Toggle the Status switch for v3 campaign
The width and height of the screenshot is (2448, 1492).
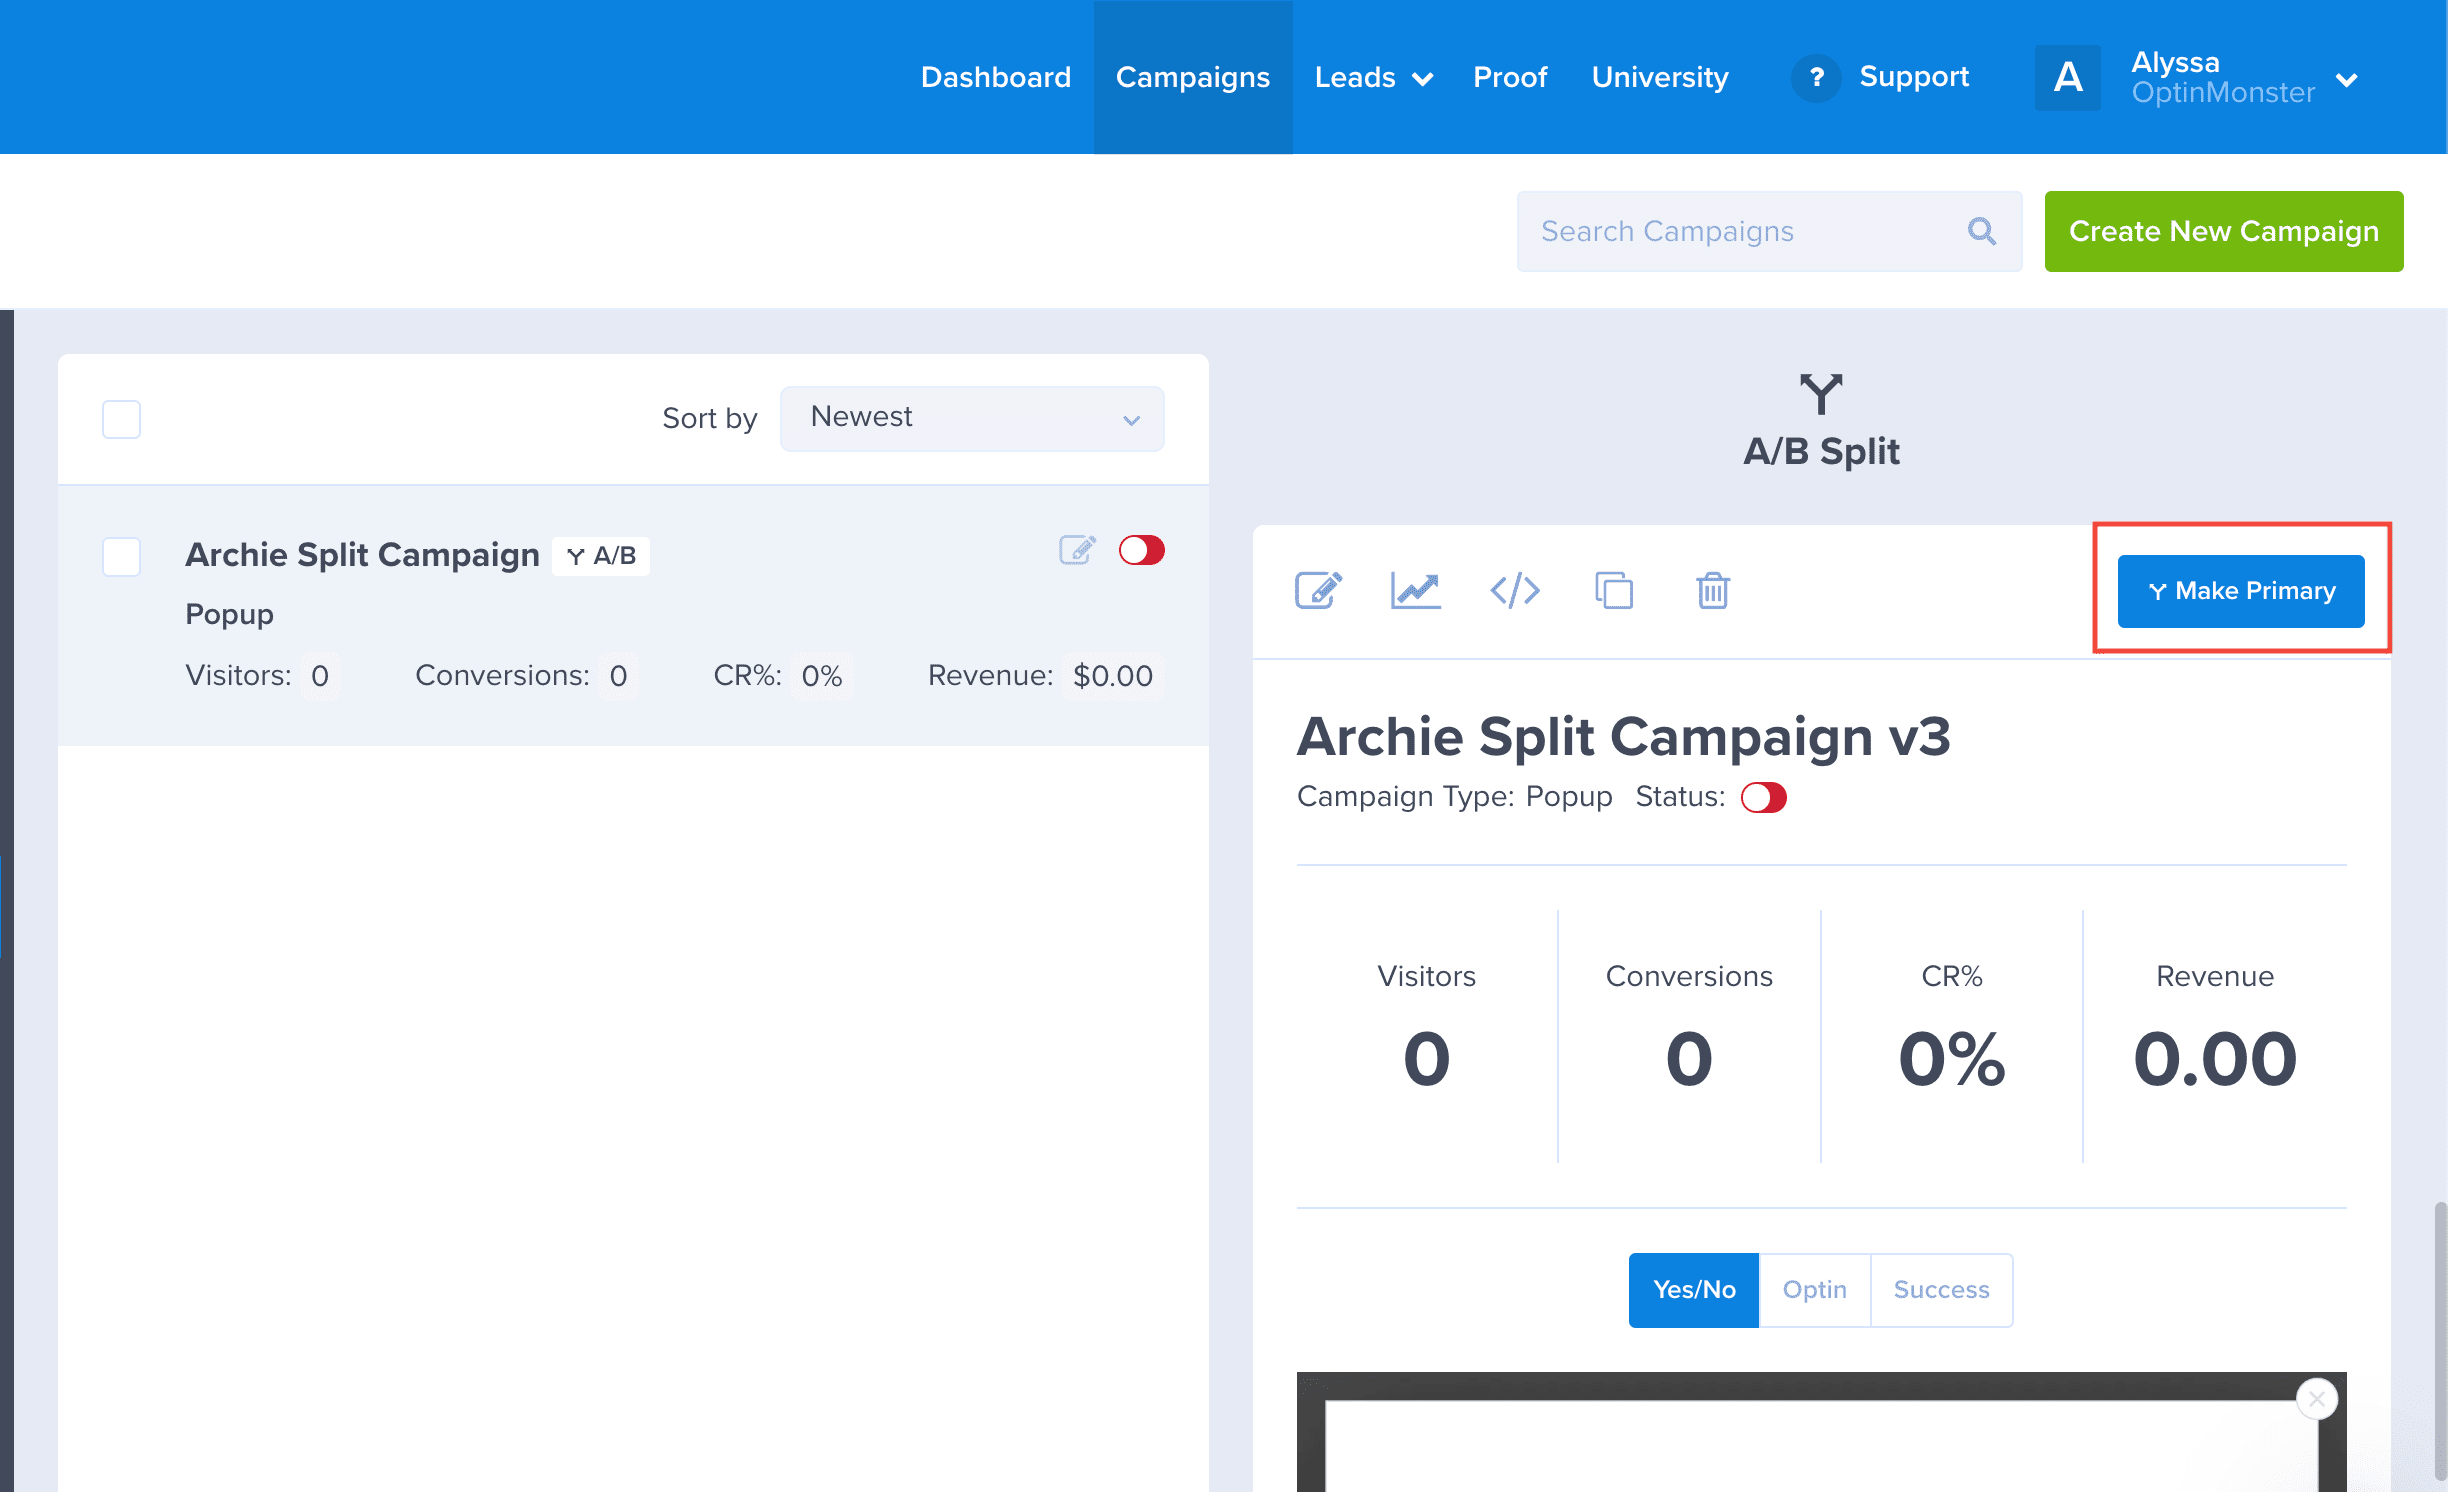(1763, 797)
